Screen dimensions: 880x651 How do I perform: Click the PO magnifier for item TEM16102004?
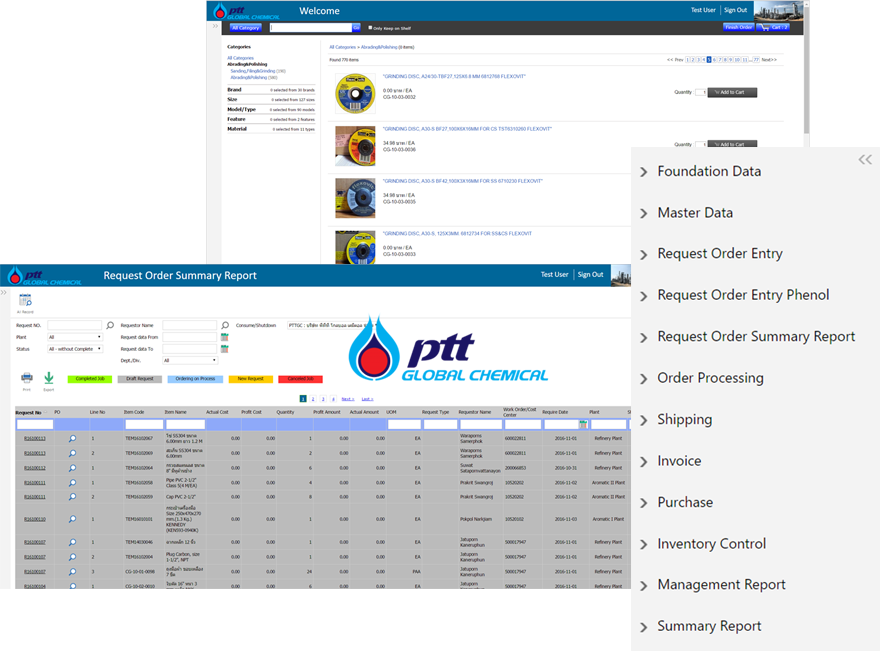tap(72, 557)
